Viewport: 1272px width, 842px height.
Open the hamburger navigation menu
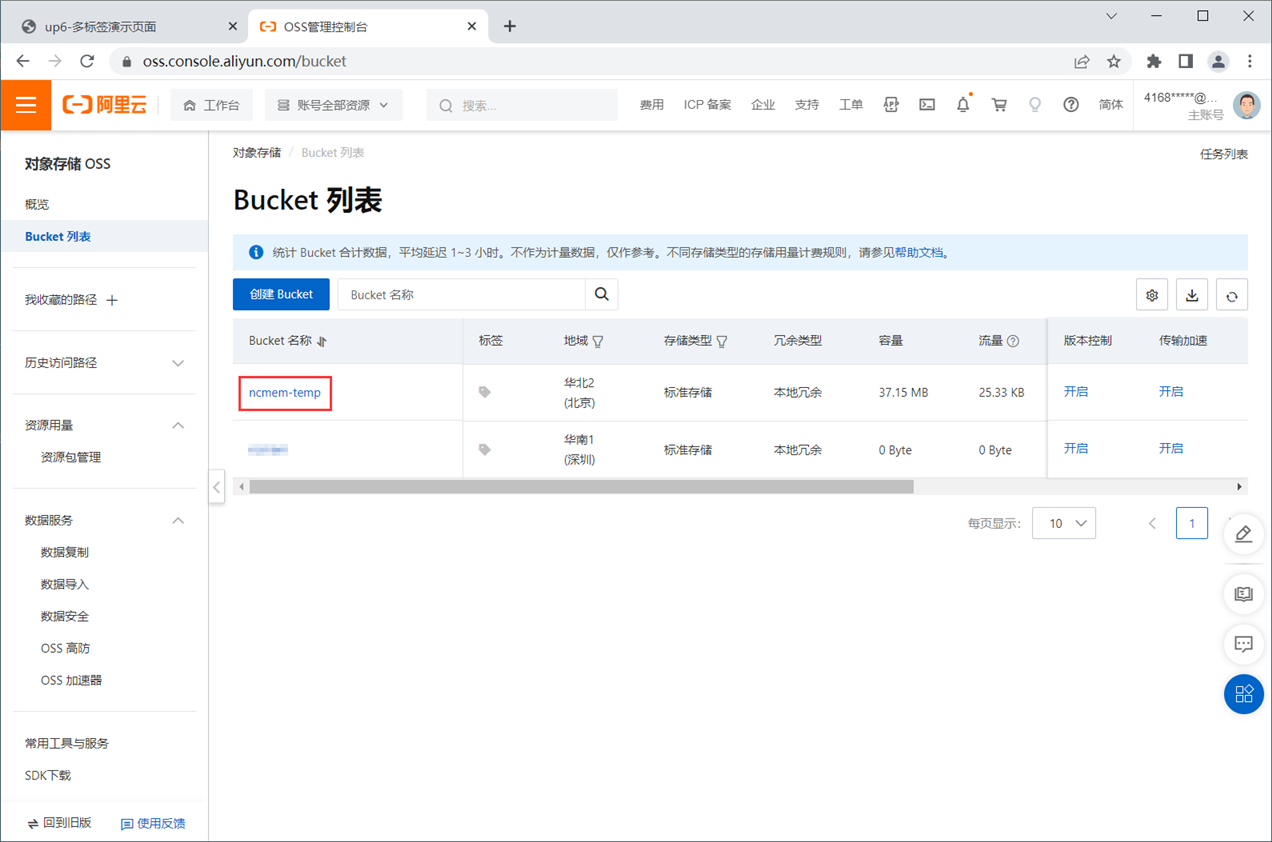click(x=26, y=105)
